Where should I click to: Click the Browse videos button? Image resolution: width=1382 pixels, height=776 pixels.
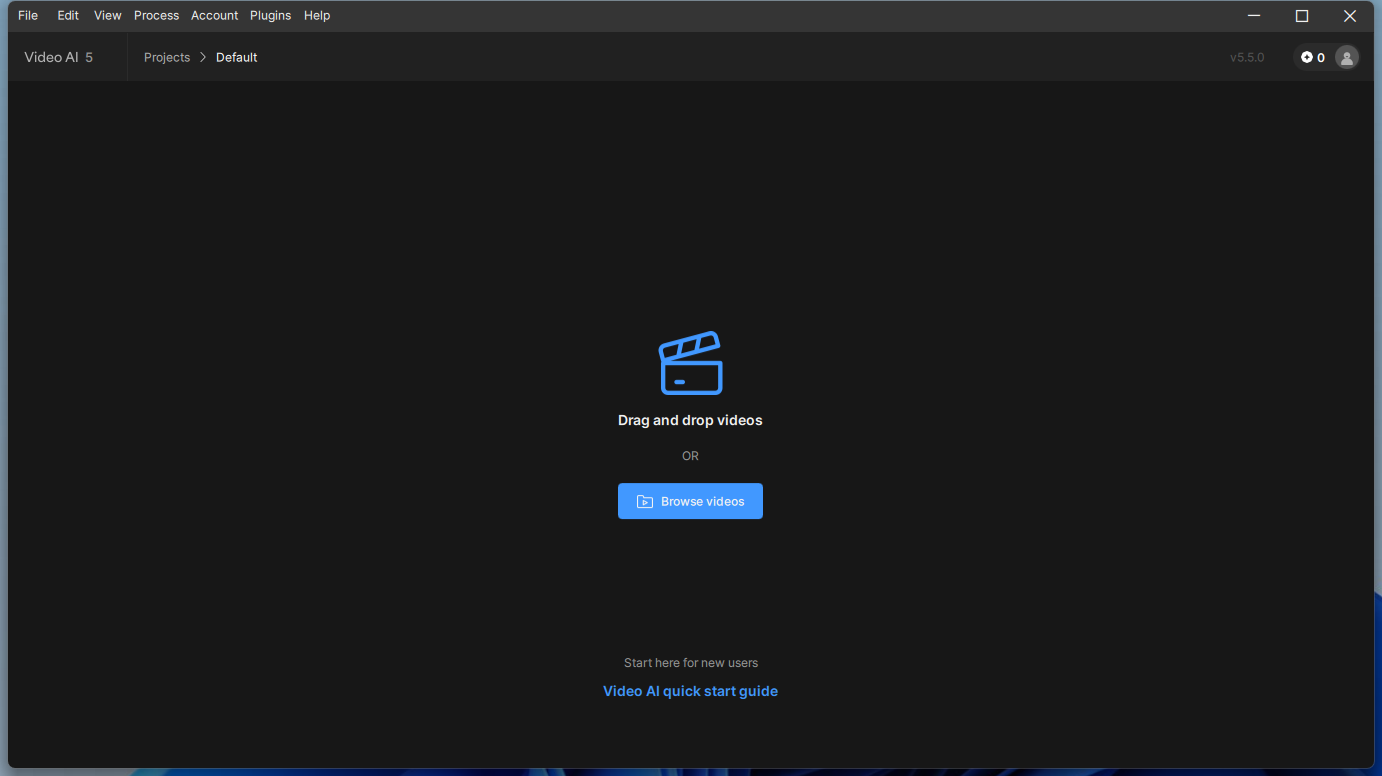click(690, 501)
